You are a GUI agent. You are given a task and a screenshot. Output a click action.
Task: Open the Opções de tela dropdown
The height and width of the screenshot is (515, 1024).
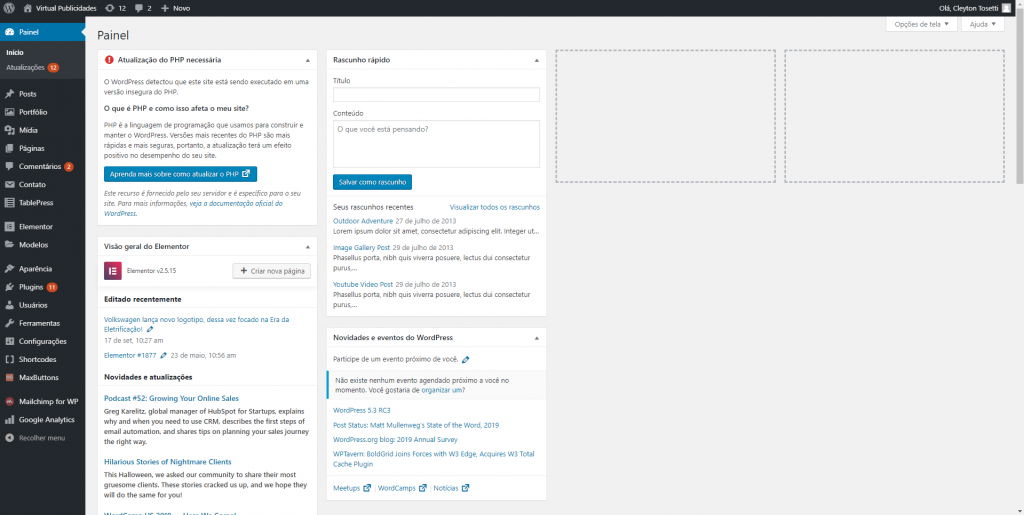921,24
